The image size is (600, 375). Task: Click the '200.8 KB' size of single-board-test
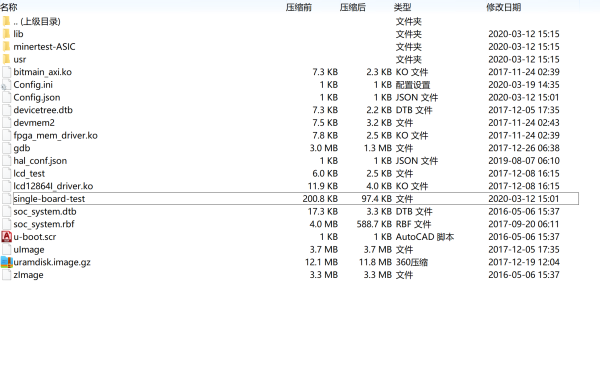(320, 198)
